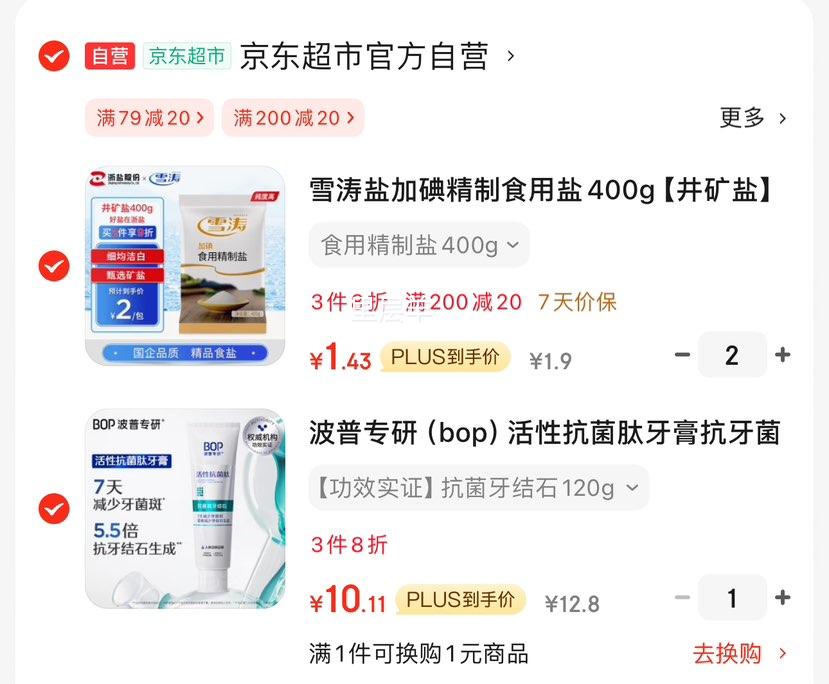
Task: Open the 雪涛盐 product thumbnail
Action: [x=185, y=266]
